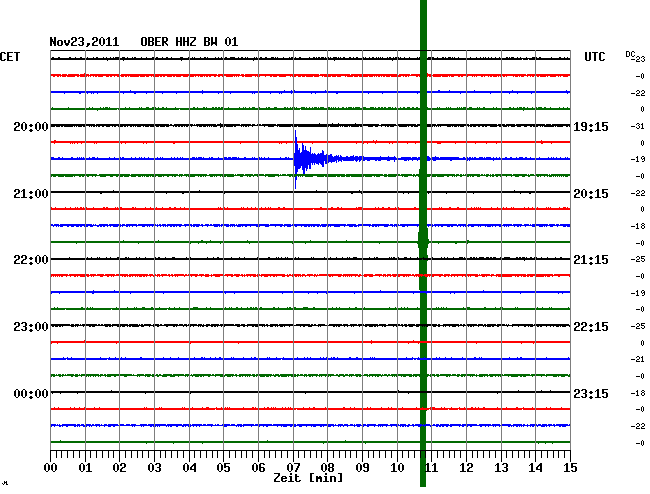Click the -21 DC offset value
The image size is (650, 494).
click(x=638, y=359)
